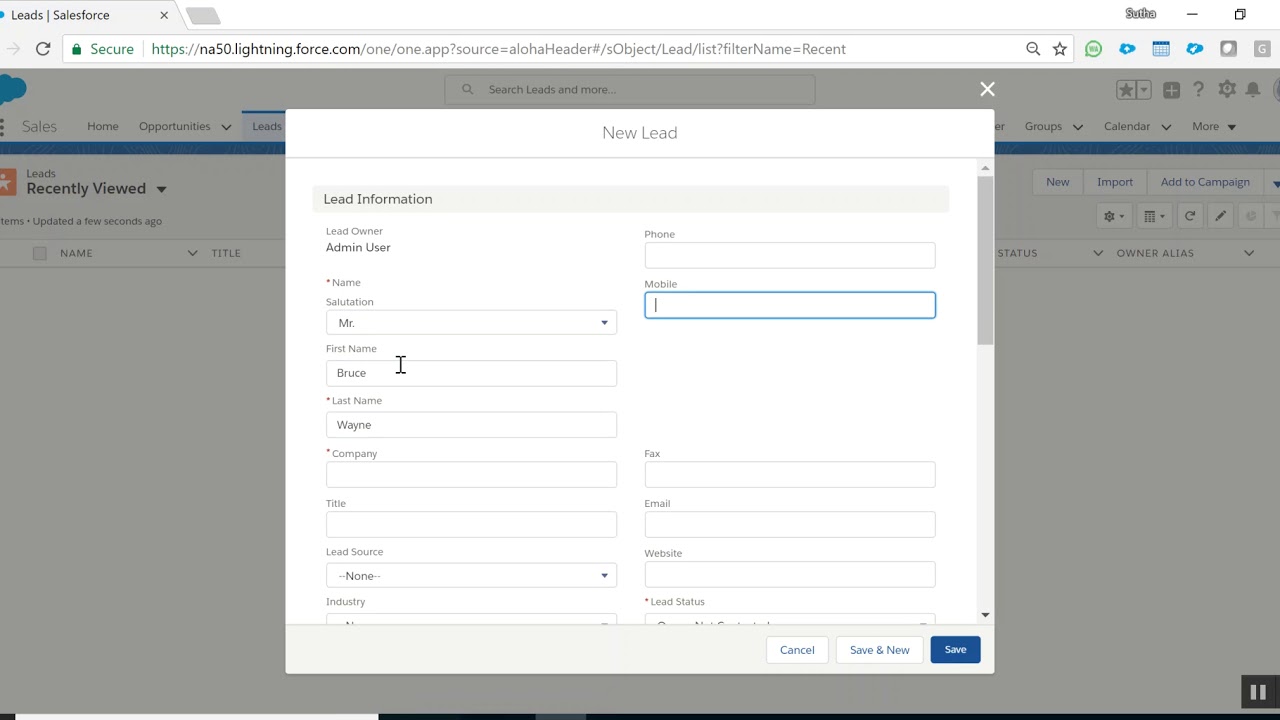
Task: Expand the Recently Viewed list view picker
Action: 161,189
